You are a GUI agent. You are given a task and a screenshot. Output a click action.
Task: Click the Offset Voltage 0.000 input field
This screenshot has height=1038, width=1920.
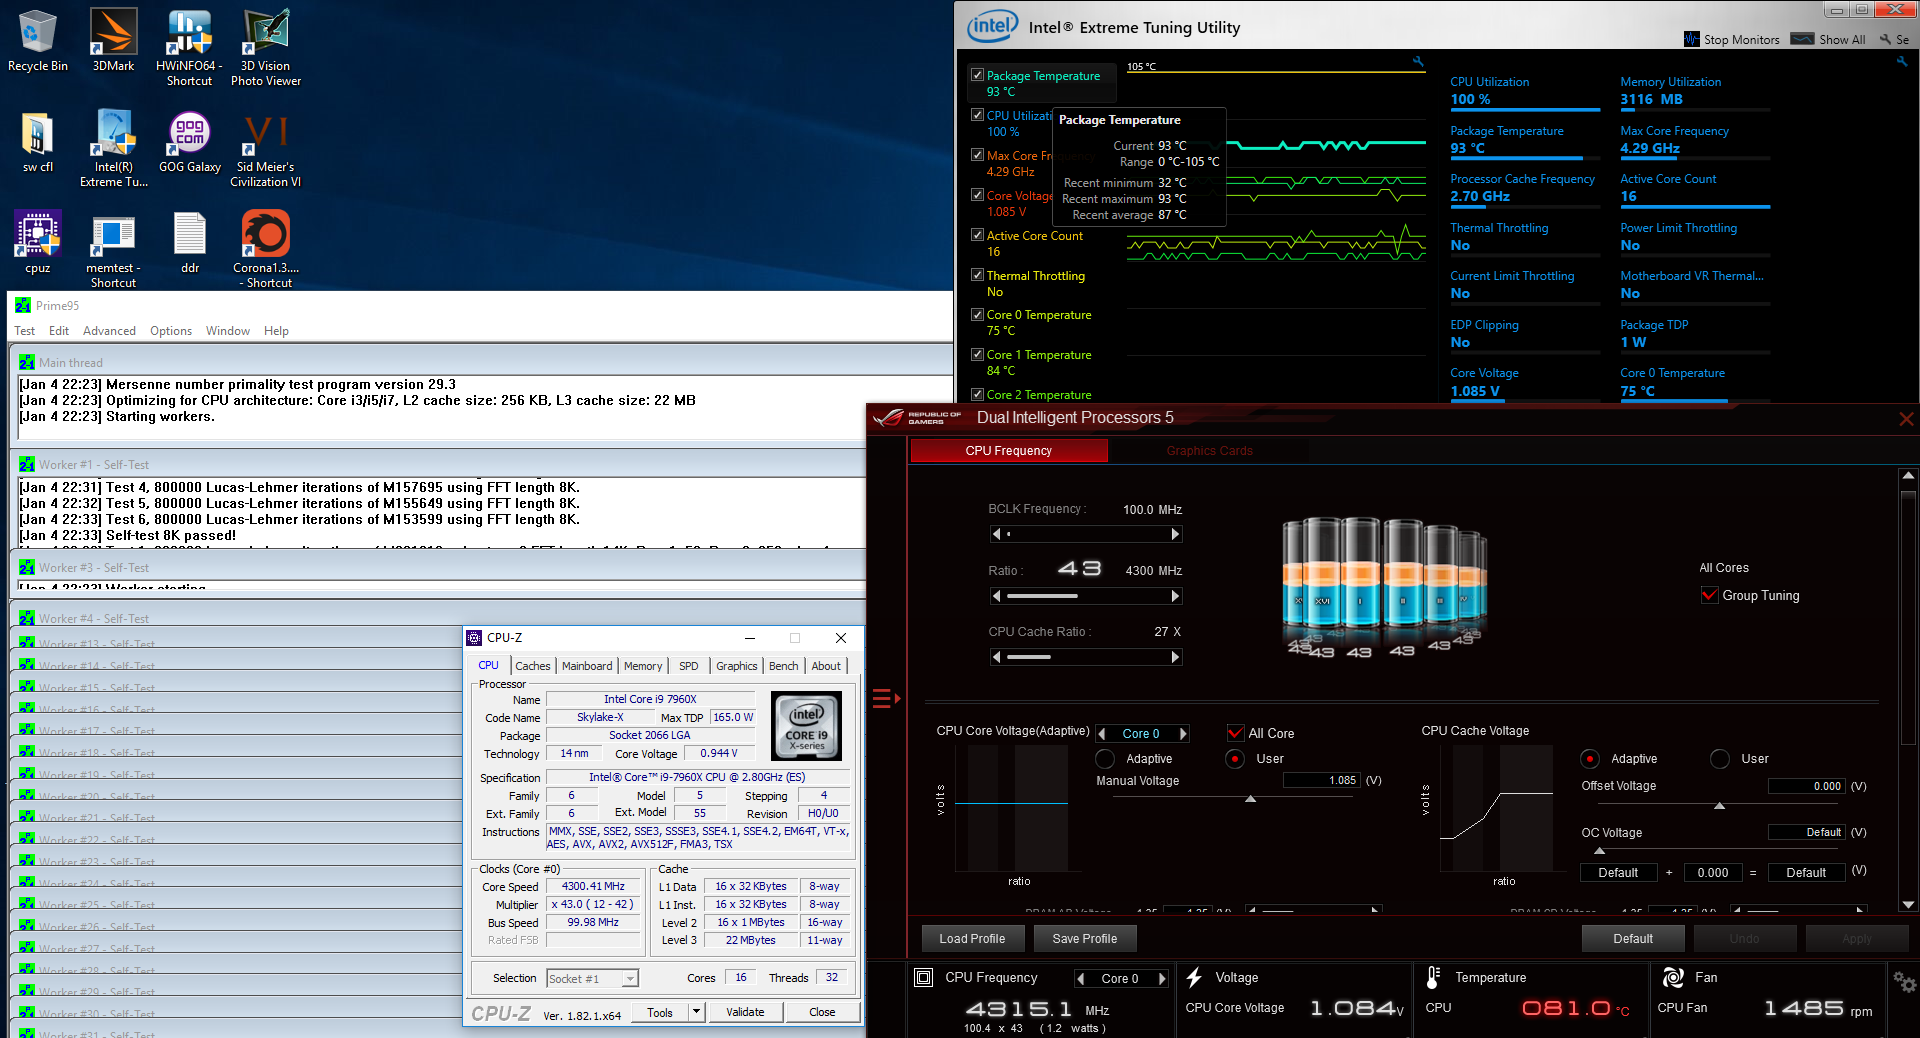point(1807,786)
